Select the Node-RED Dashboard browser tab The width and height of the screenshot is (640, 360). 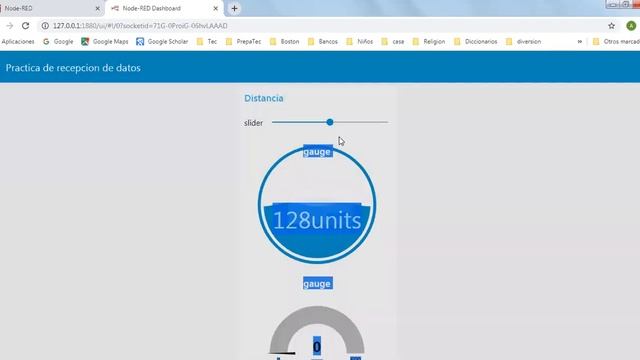(x=163, y=8)
